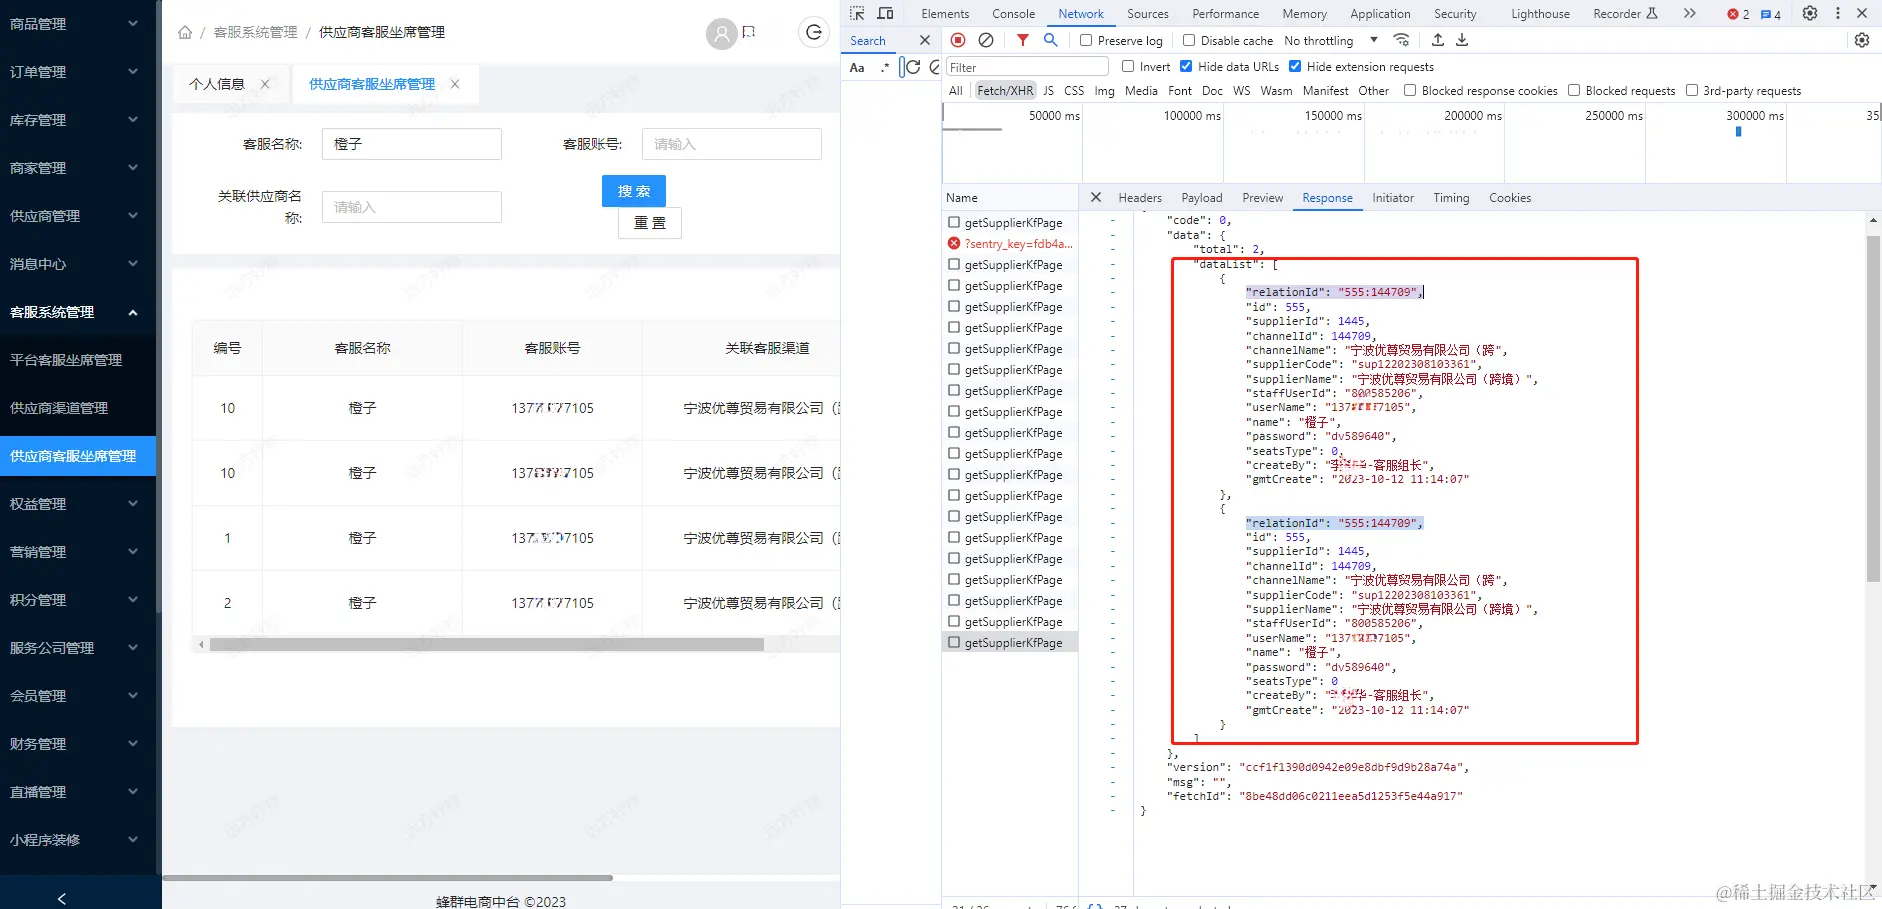This screenshot has height=909, width=1882.
Task: Click the blue issues count badge
Action: tap(1771, 14)
